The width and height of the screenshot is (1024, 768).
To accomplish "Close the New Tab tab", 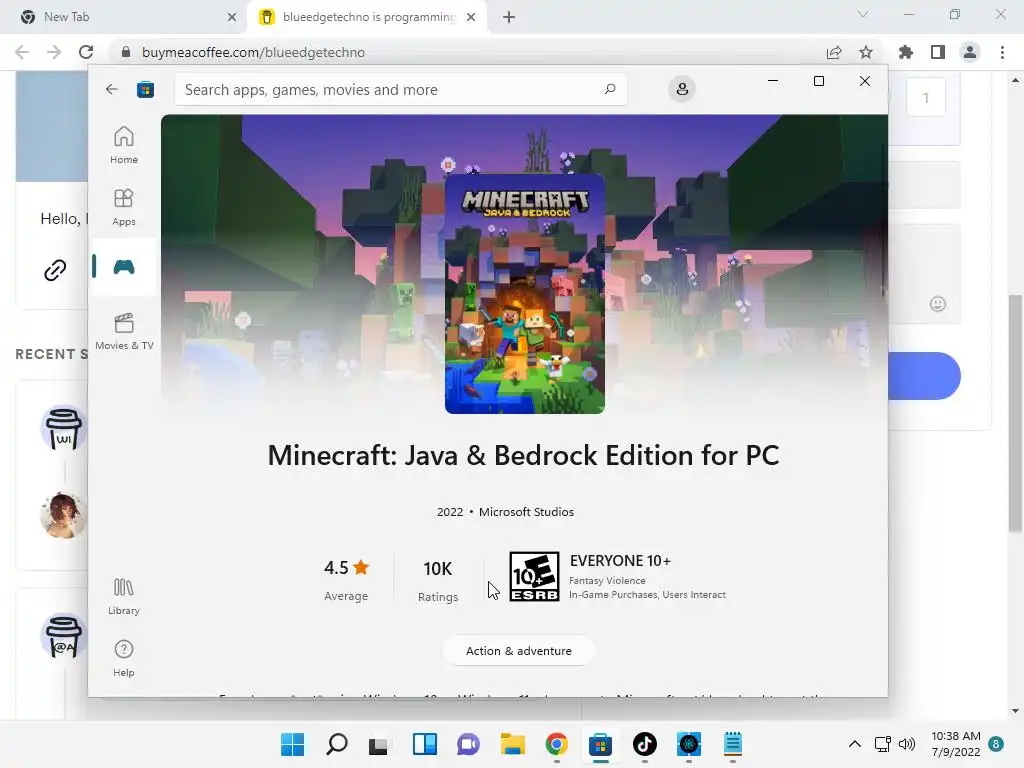I will (x=232, y=17).
